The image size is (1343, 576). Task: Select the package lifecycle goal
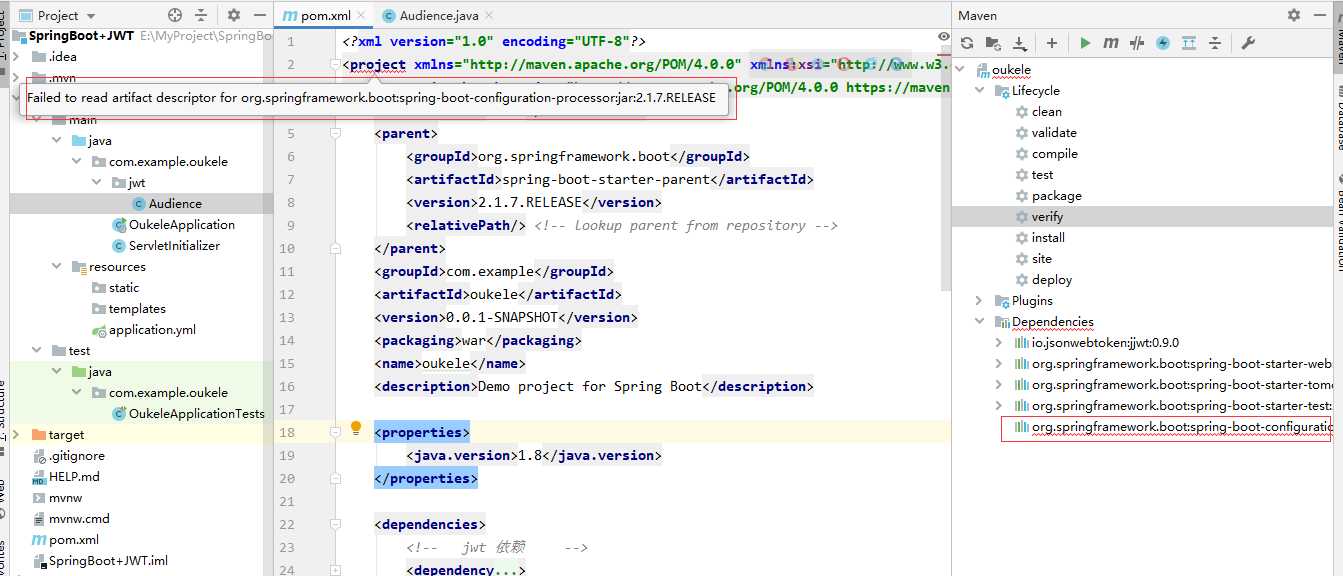(x=1056, y=196)
